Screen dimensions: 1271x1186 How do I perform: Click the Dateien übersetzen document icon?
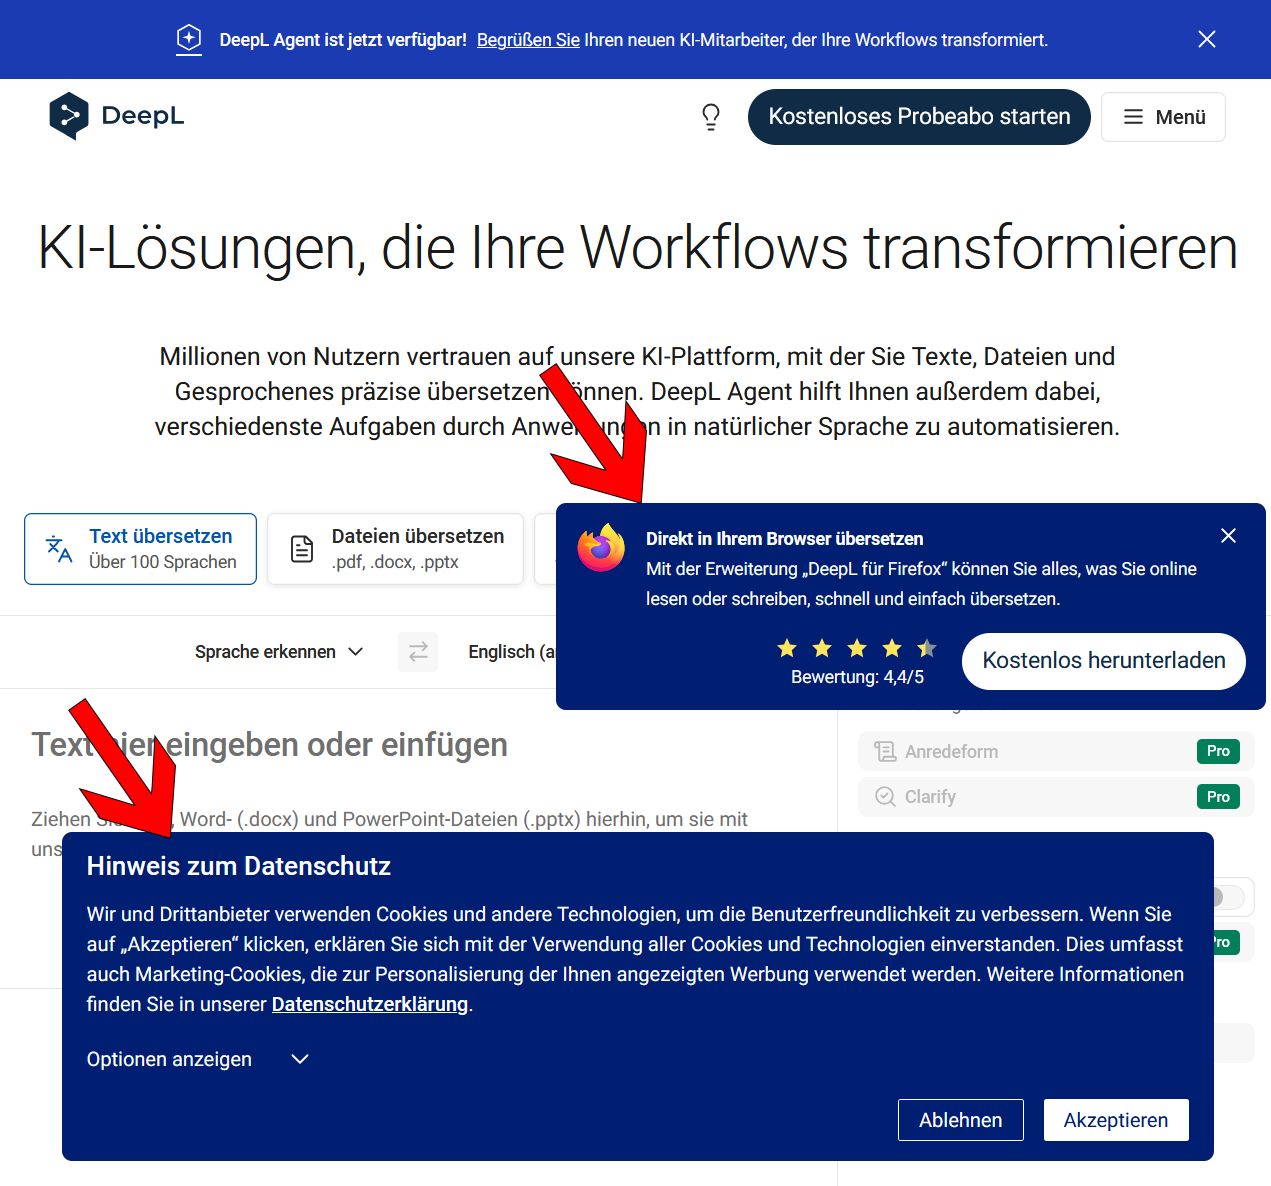click(x=302, y=549)
